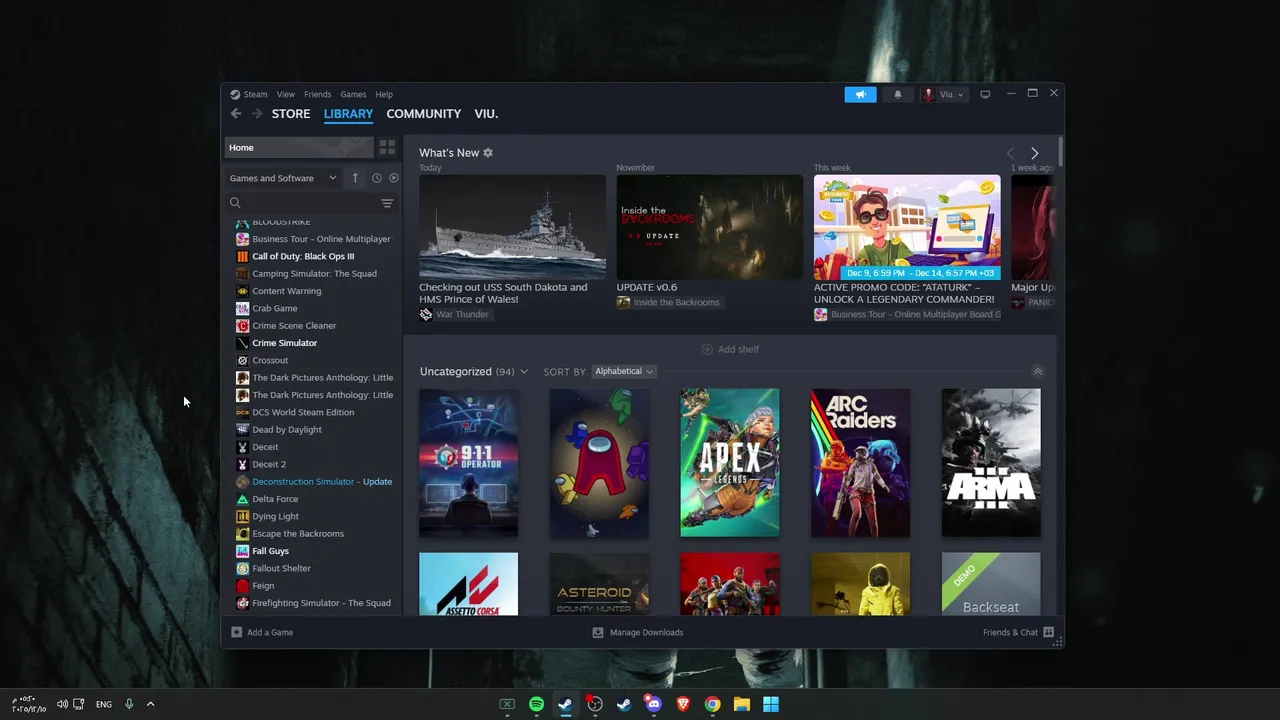Click the Add shelf button
Screen dimensions: 1280x720
pos(730,349)
